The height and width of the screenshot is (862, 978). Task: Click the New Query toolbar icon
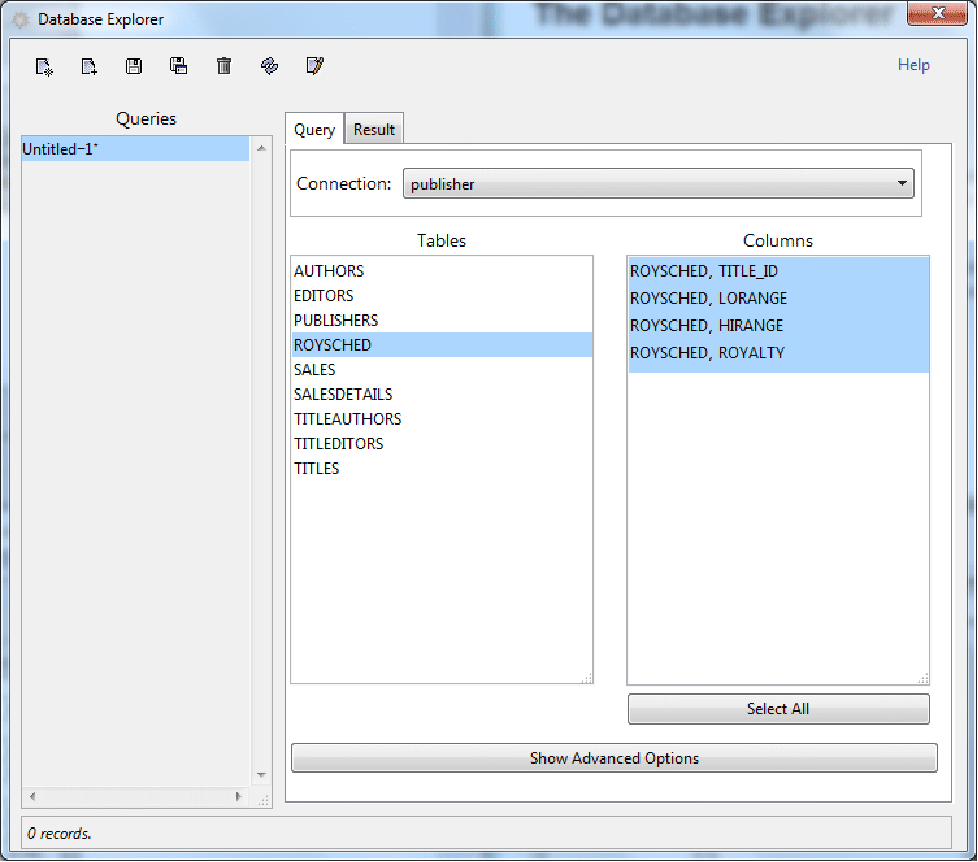44,67
